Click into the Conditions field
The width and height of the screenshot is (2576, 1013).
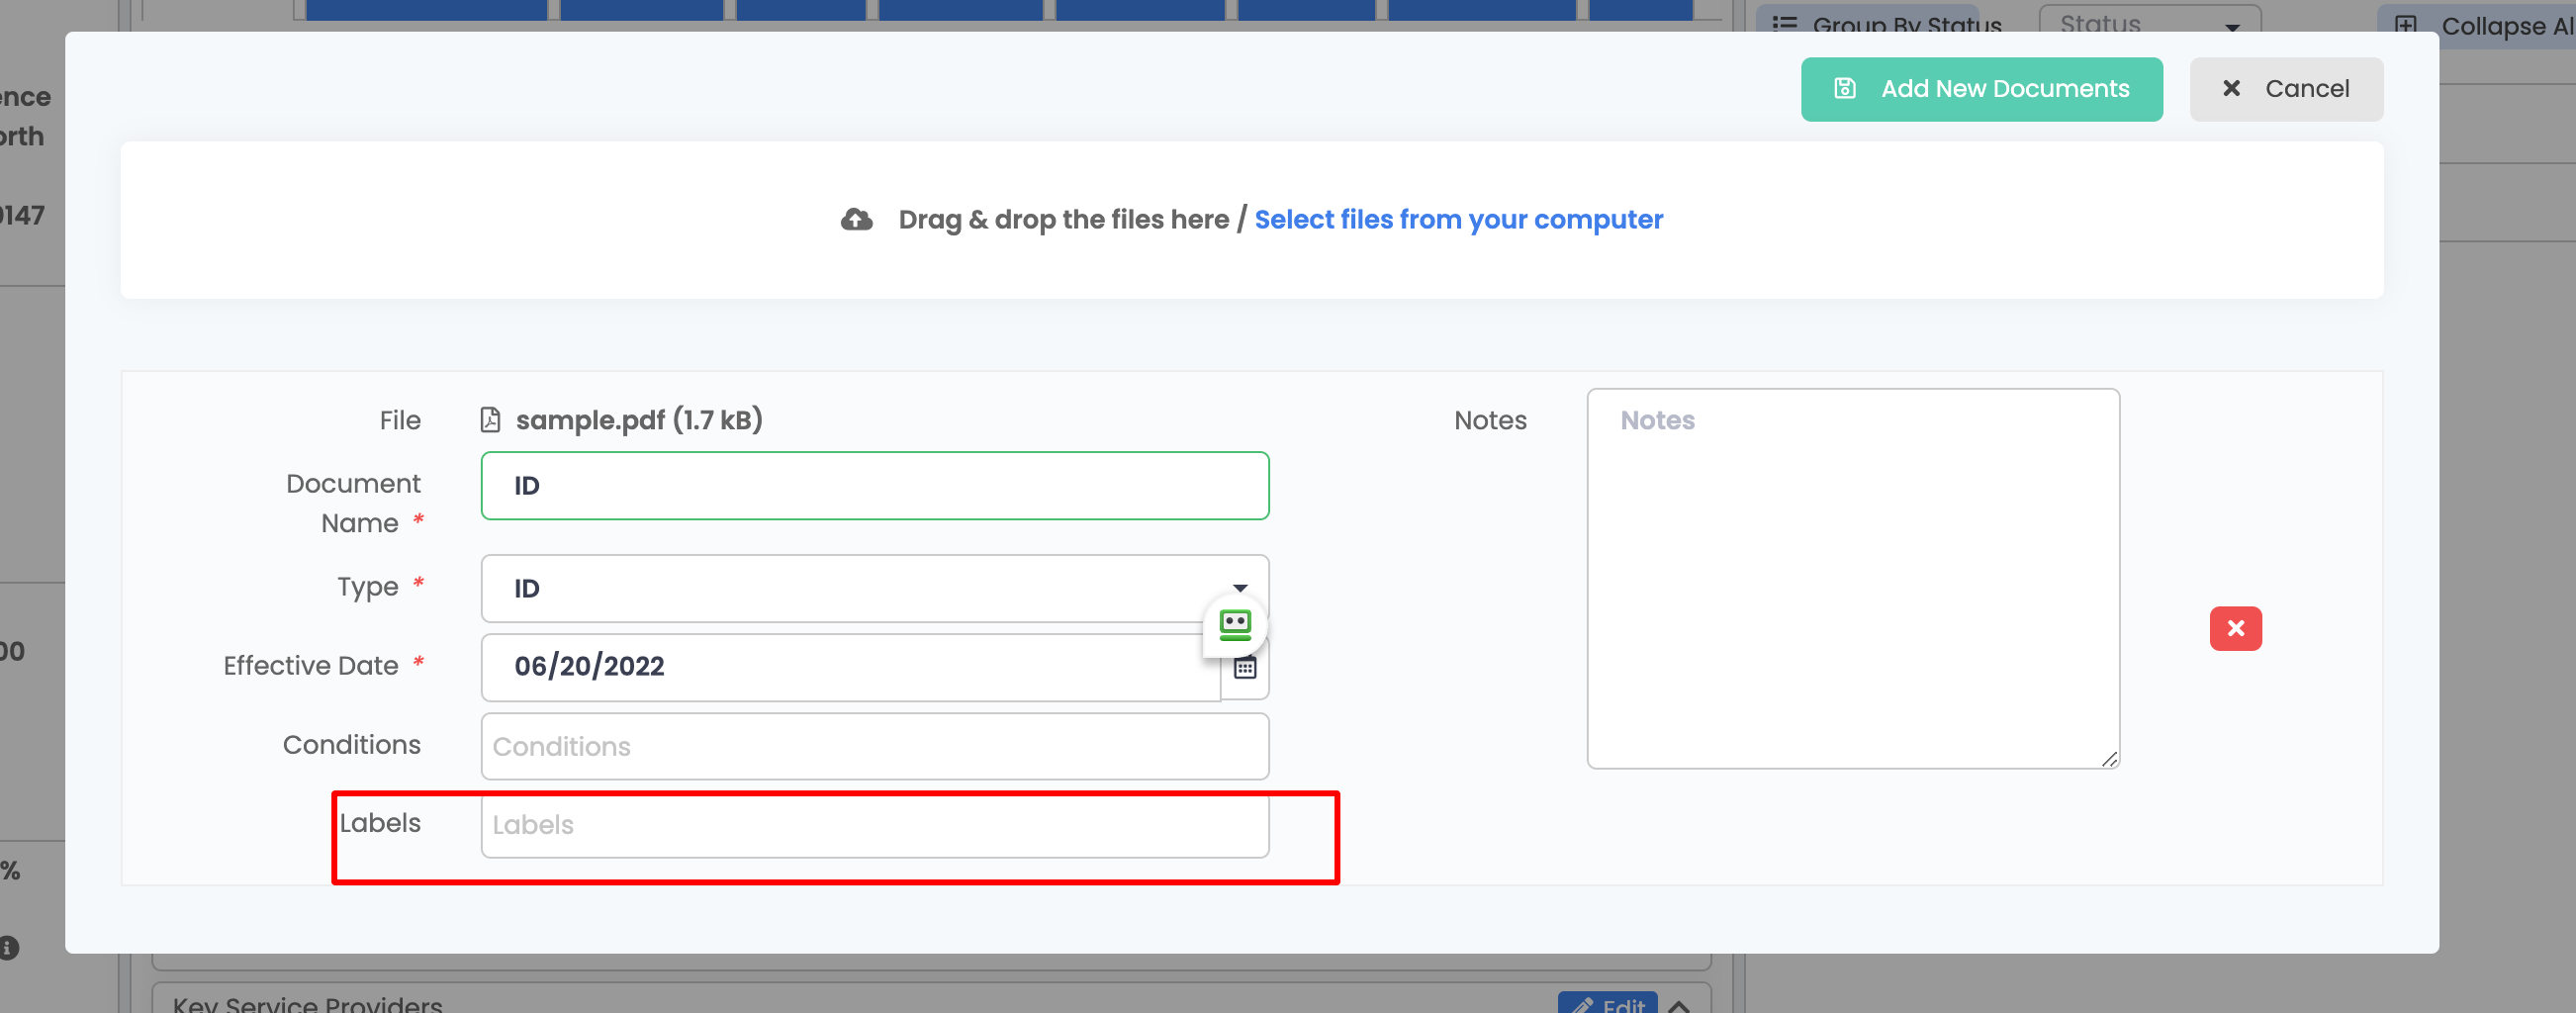[874, 746]
